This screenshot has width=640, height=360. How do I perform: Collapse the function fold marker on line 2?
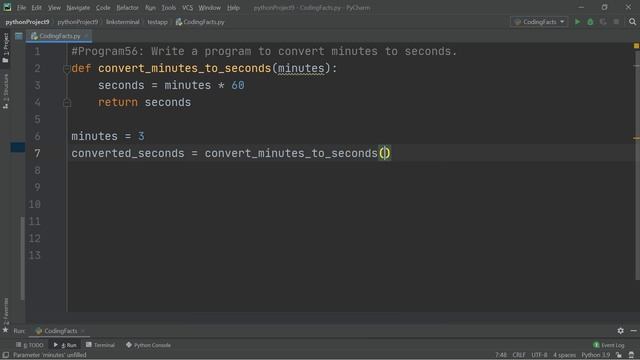(67, 69)
